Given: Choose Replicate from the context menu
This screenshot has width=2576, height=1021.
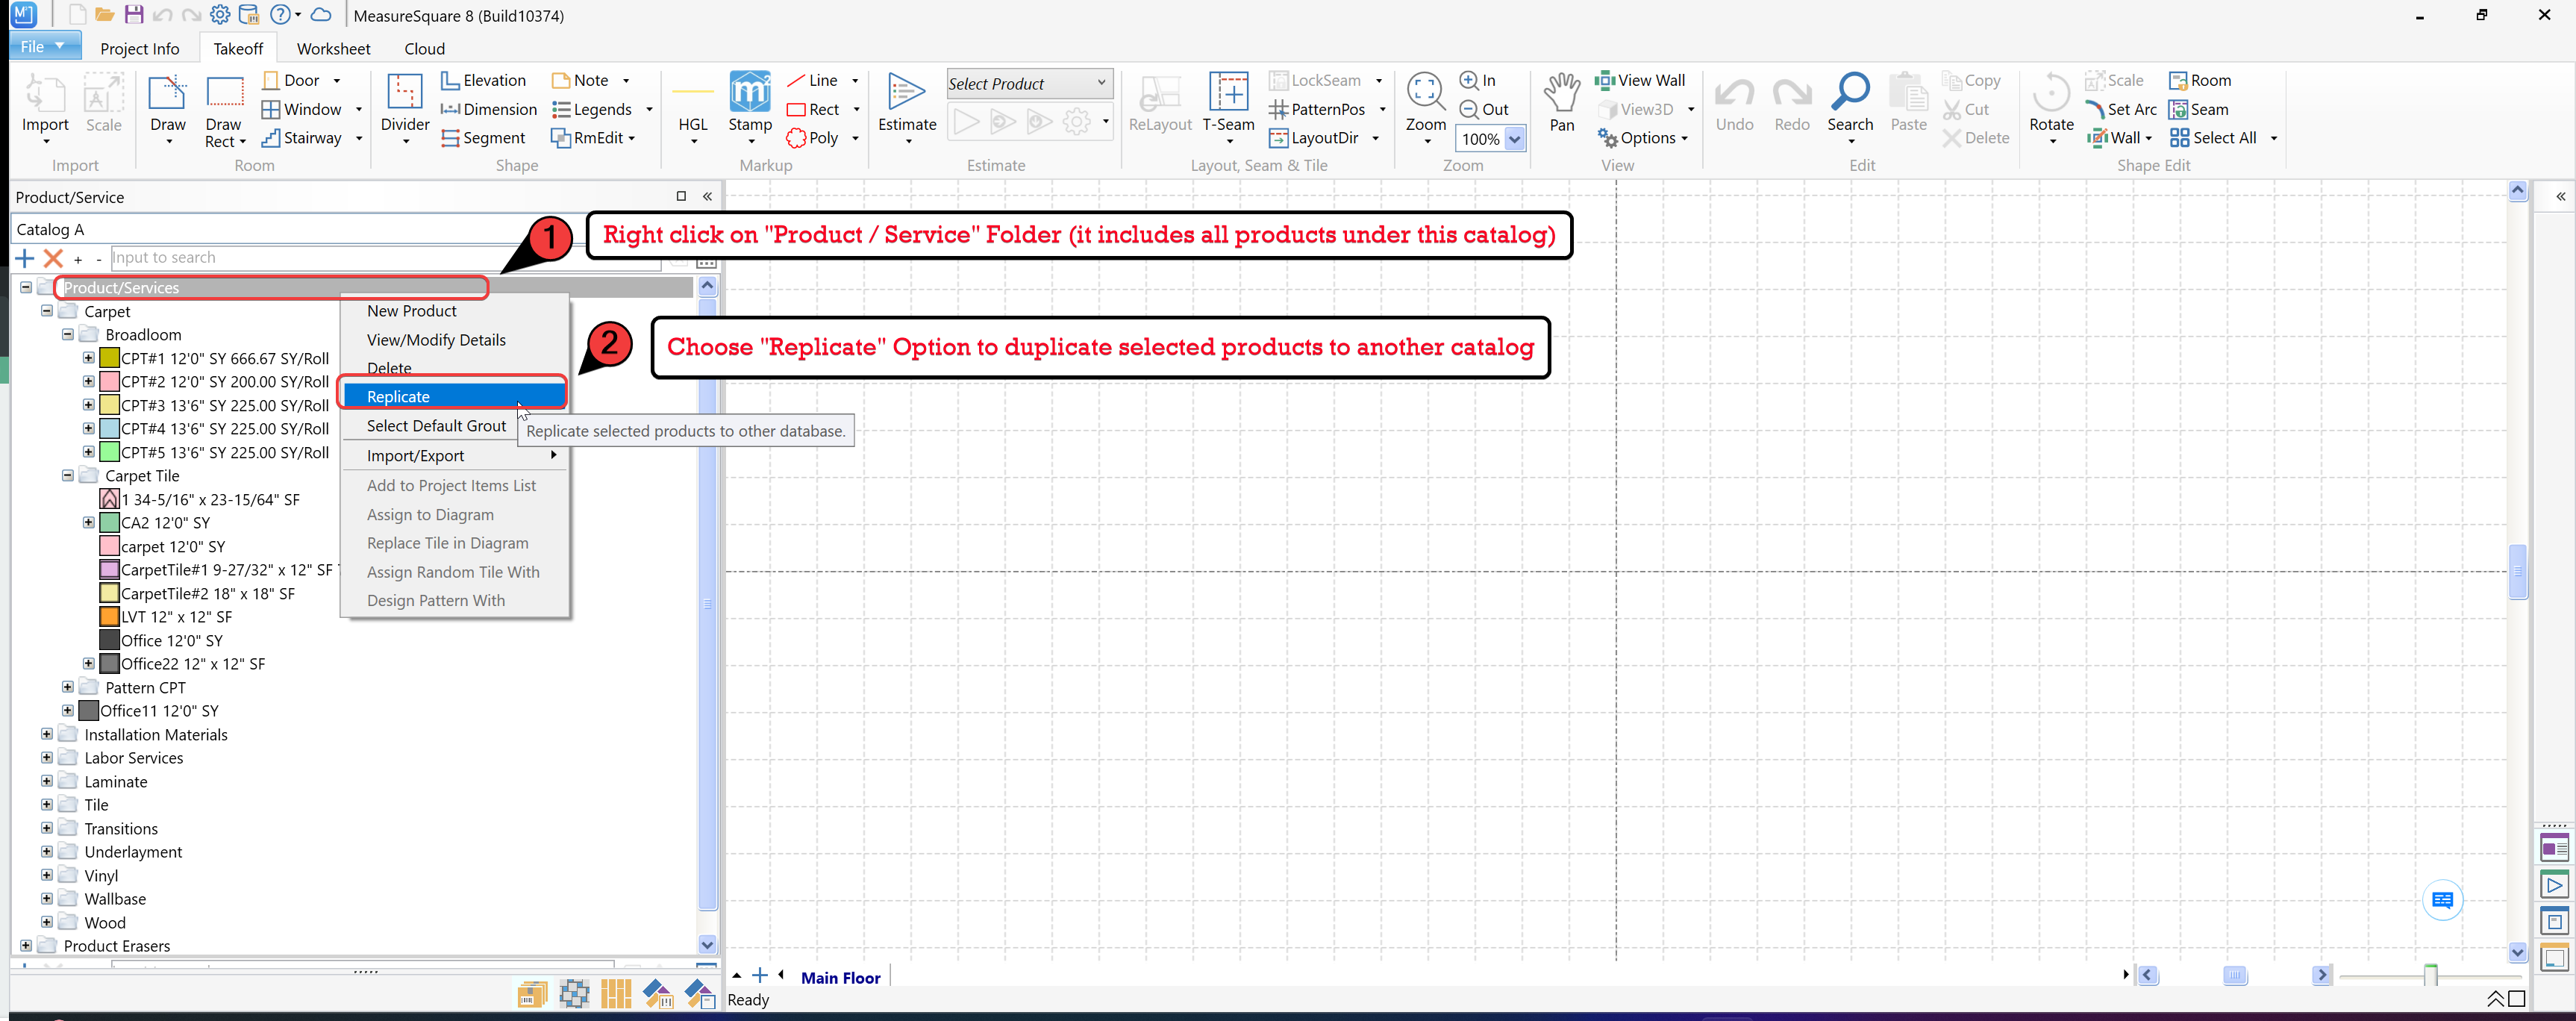Looking at the screenshot, I should point(399,397).
